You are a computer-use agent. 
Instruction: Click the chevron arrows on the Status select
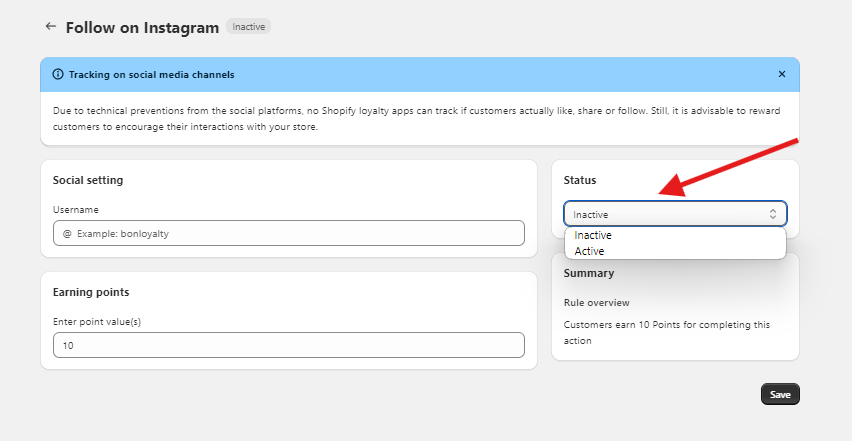[x=773, y=214]
